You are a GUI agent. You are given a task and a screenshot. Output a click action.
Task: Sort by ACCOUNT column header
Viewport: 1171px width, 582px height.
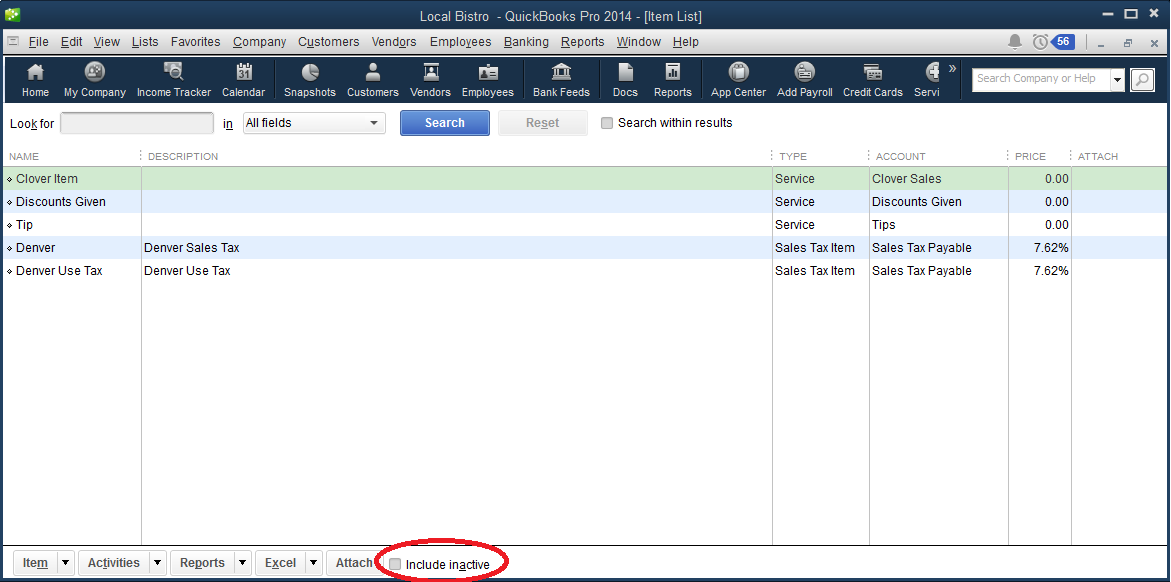tap(901, 157)
